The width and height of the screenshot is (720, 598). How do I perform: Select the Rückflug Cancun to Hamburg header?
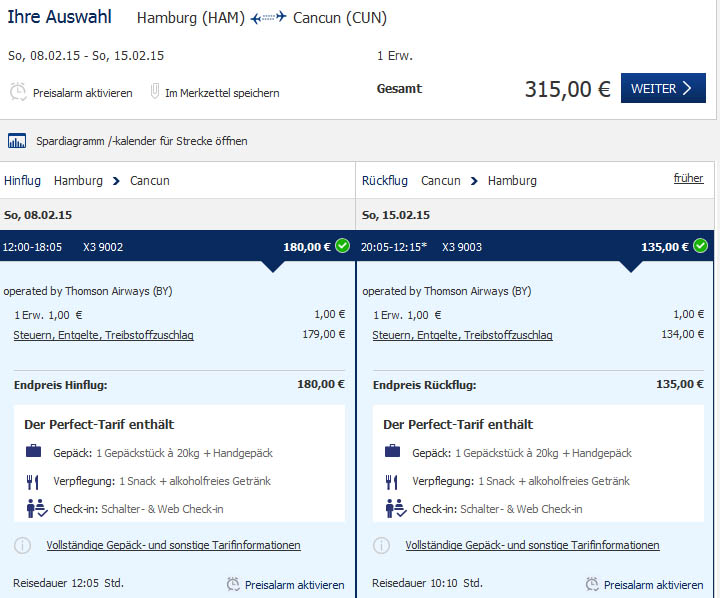click(449, 181)
